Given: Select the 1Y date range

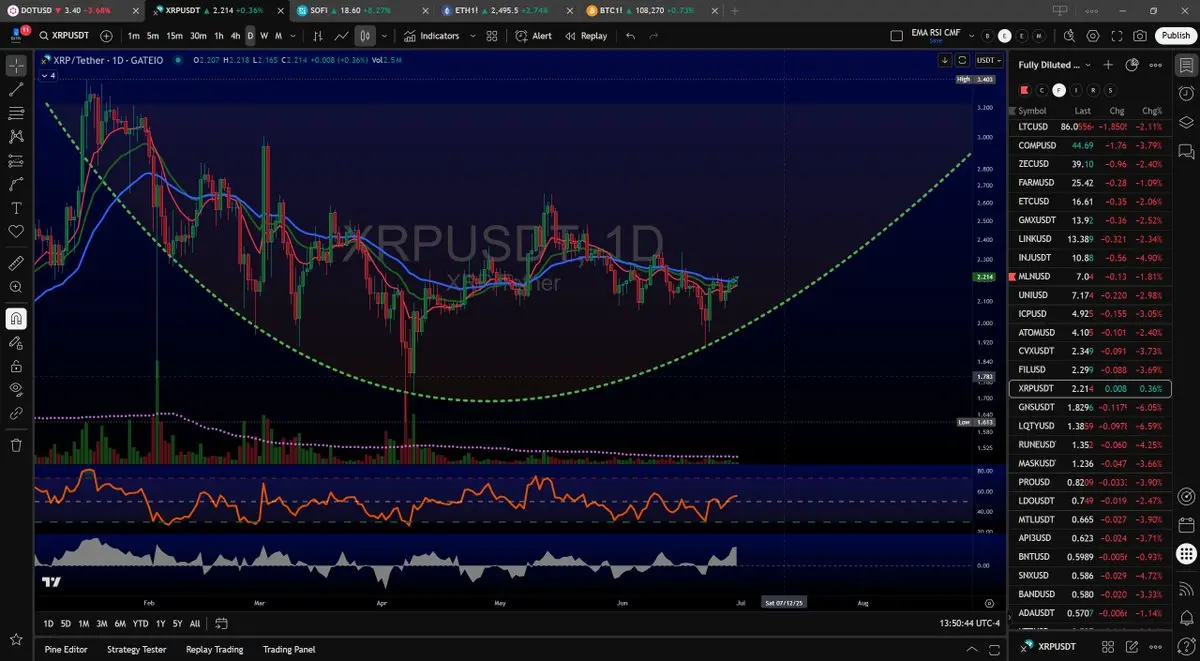Looking at the screenshot, I should (160, 623).
